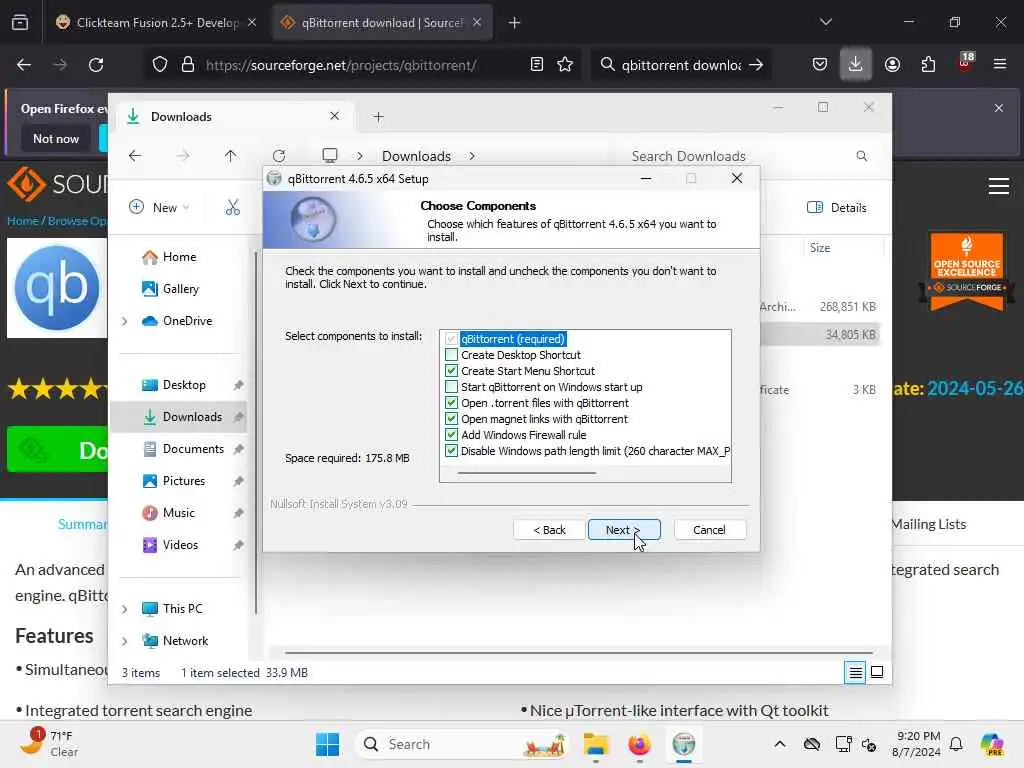Click the search arrow in Firefox search box
Screen dimensions: 1024x768
point(756,65)
